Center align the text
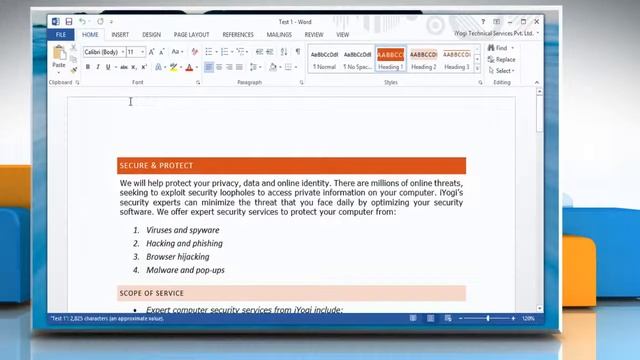Screen dimensions: 640x360 (x=219, y=67)
